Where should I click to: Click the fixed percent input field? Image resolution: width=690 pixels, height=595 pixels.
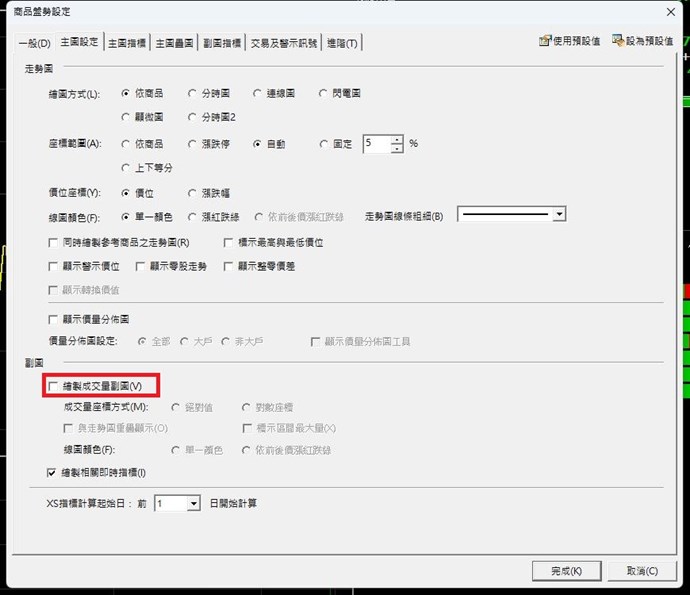[377, 143]
